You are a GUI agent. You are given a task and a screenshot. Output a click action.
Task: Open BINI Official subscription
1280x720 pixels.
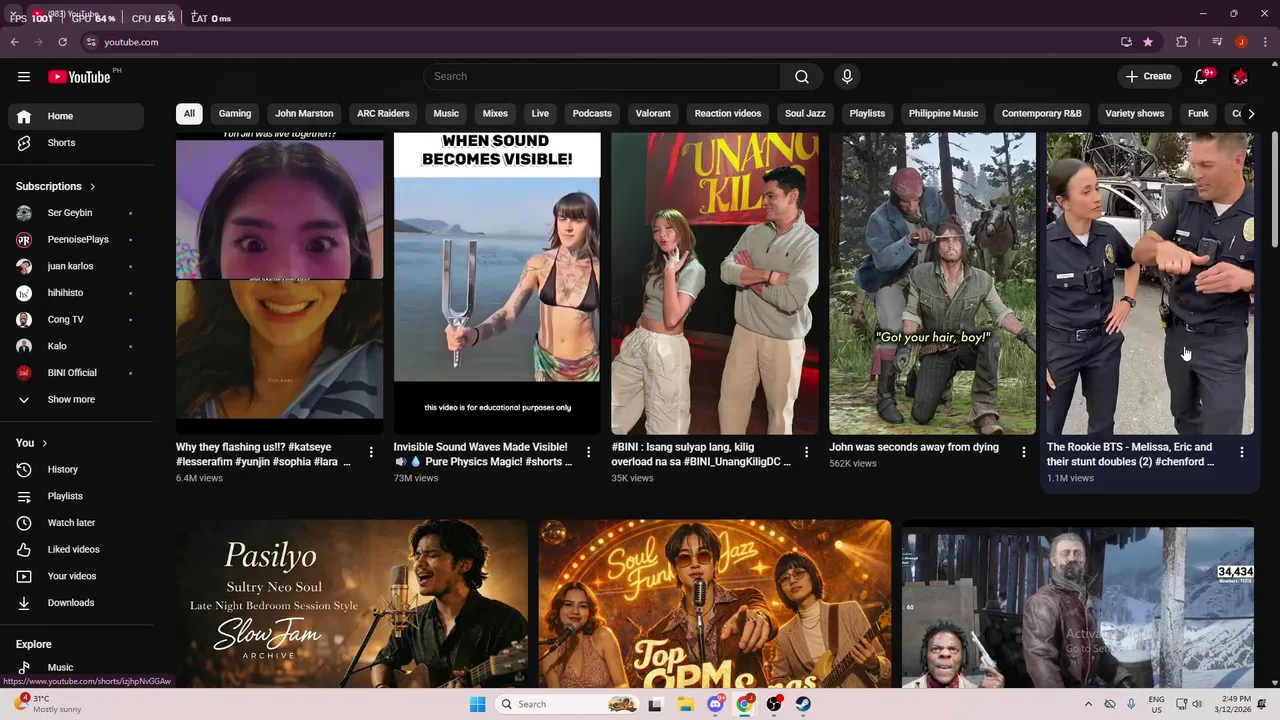tap(76, 373)
